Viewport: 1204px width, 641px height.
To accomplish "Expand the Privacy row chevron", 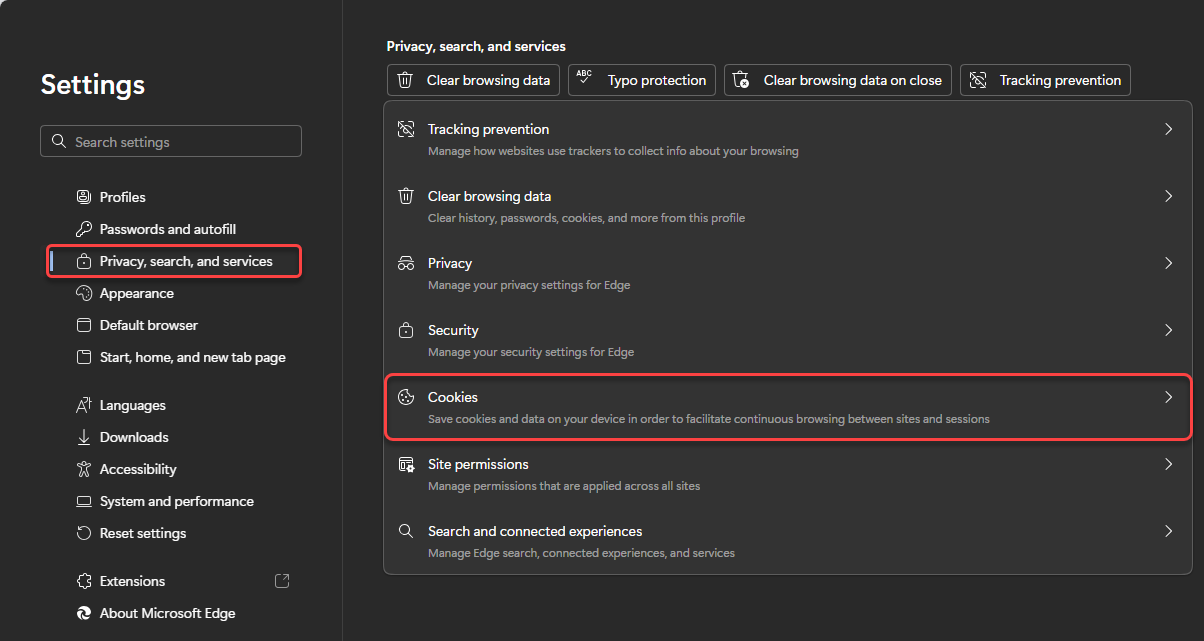I will click(x=1167, y=263).
